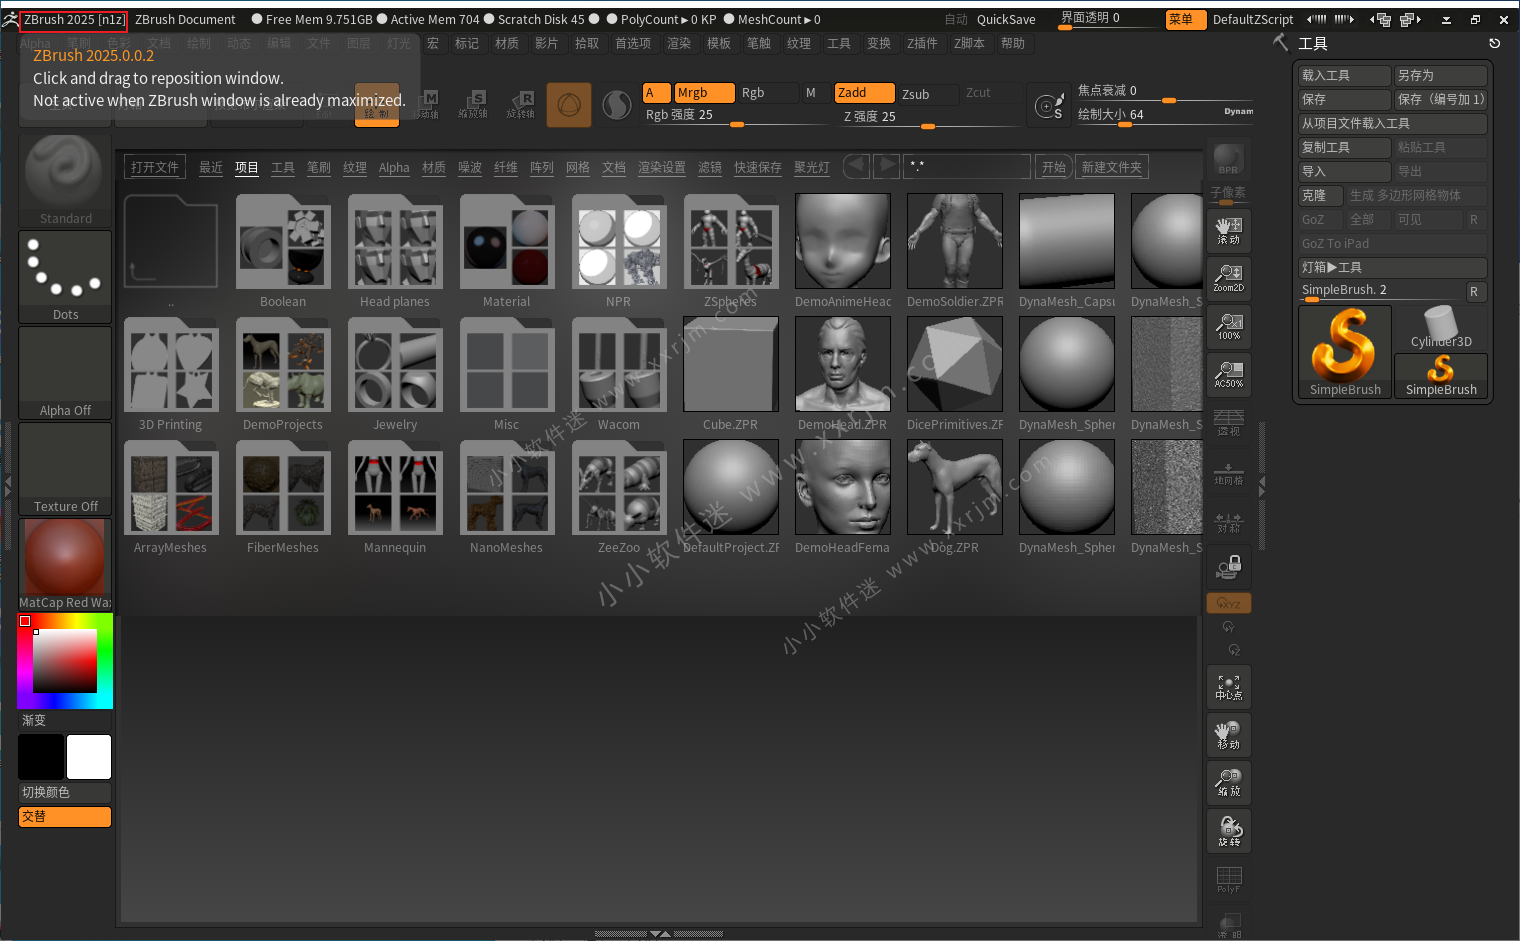This screenshot has width=1520, height=941.
Task: Select the Standard brush thumbnail icon
Action: coord(65,177)
